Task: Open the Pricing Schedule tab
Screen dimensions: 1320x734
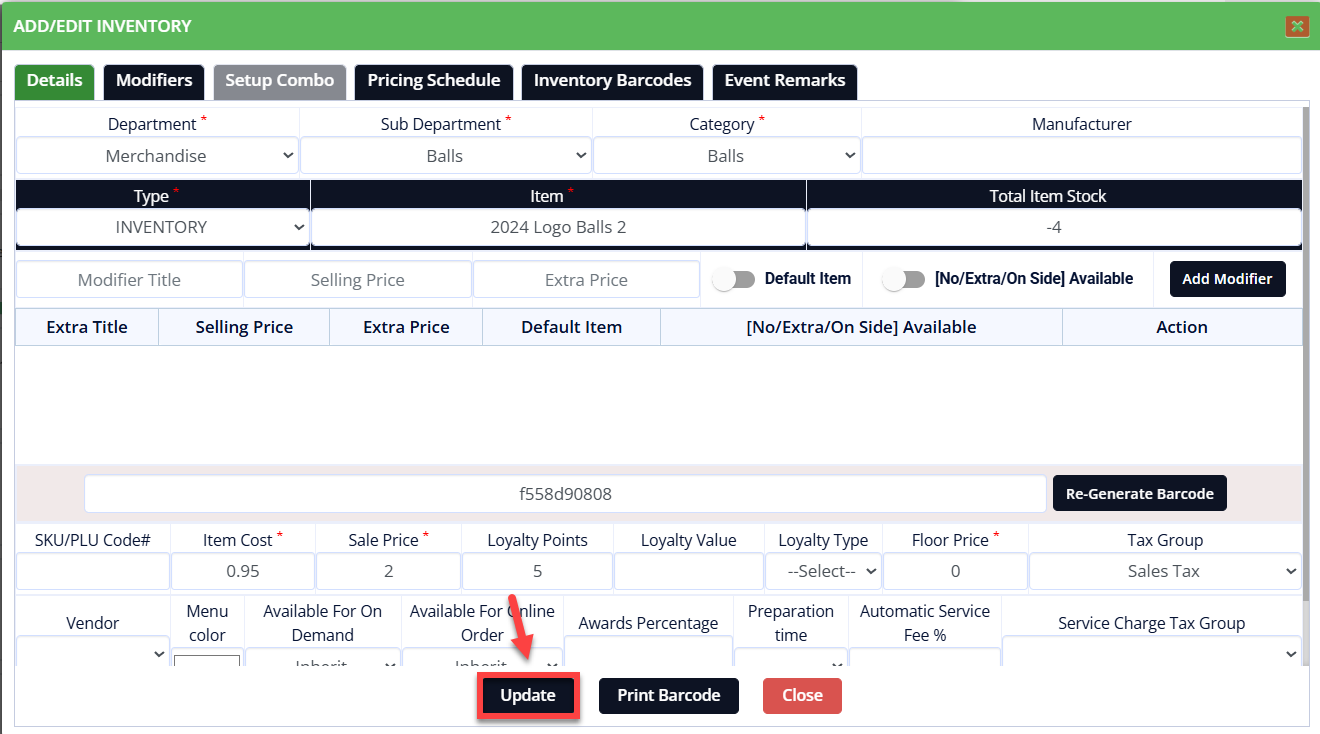Action: tap(433, 81)
